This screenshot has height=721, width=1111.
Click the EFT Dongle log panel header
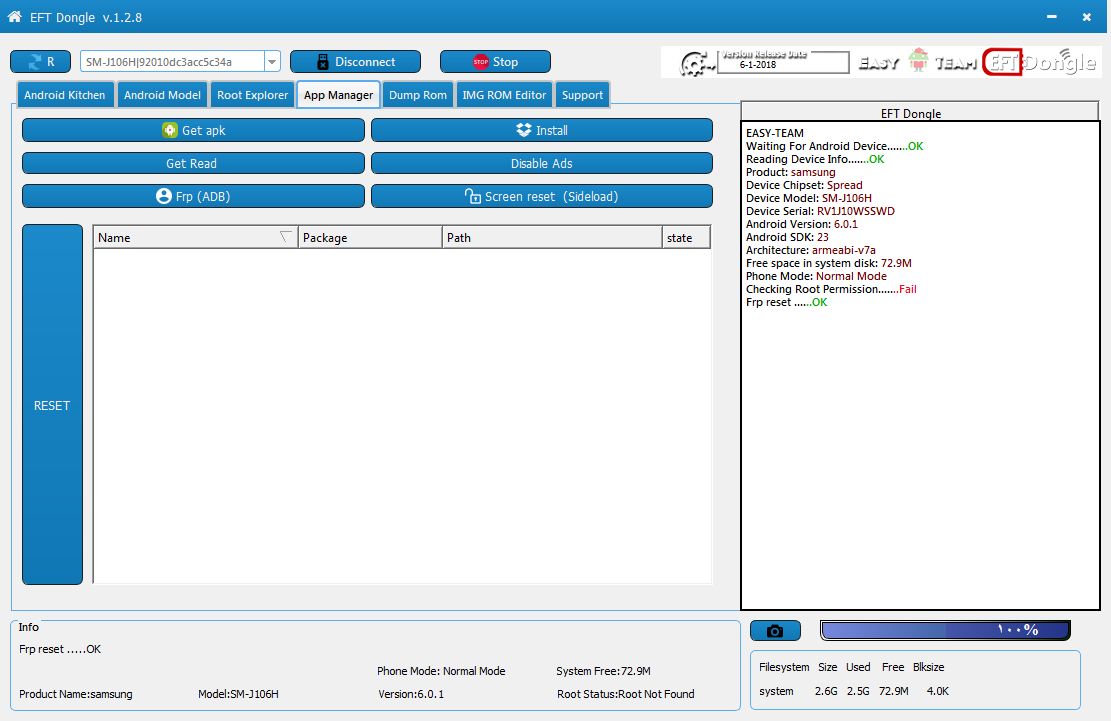click(x=920, y=112)
